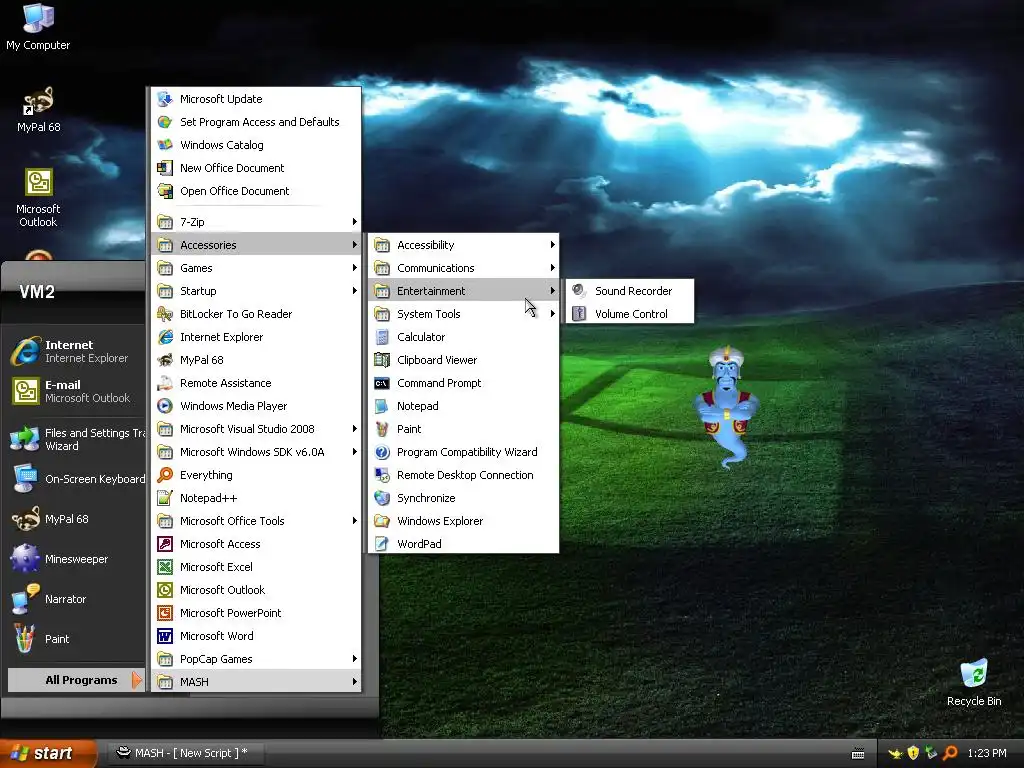The image size is (1024, 768).
Task: Open the System Tools submenu
Action: [x=463, y=314]
